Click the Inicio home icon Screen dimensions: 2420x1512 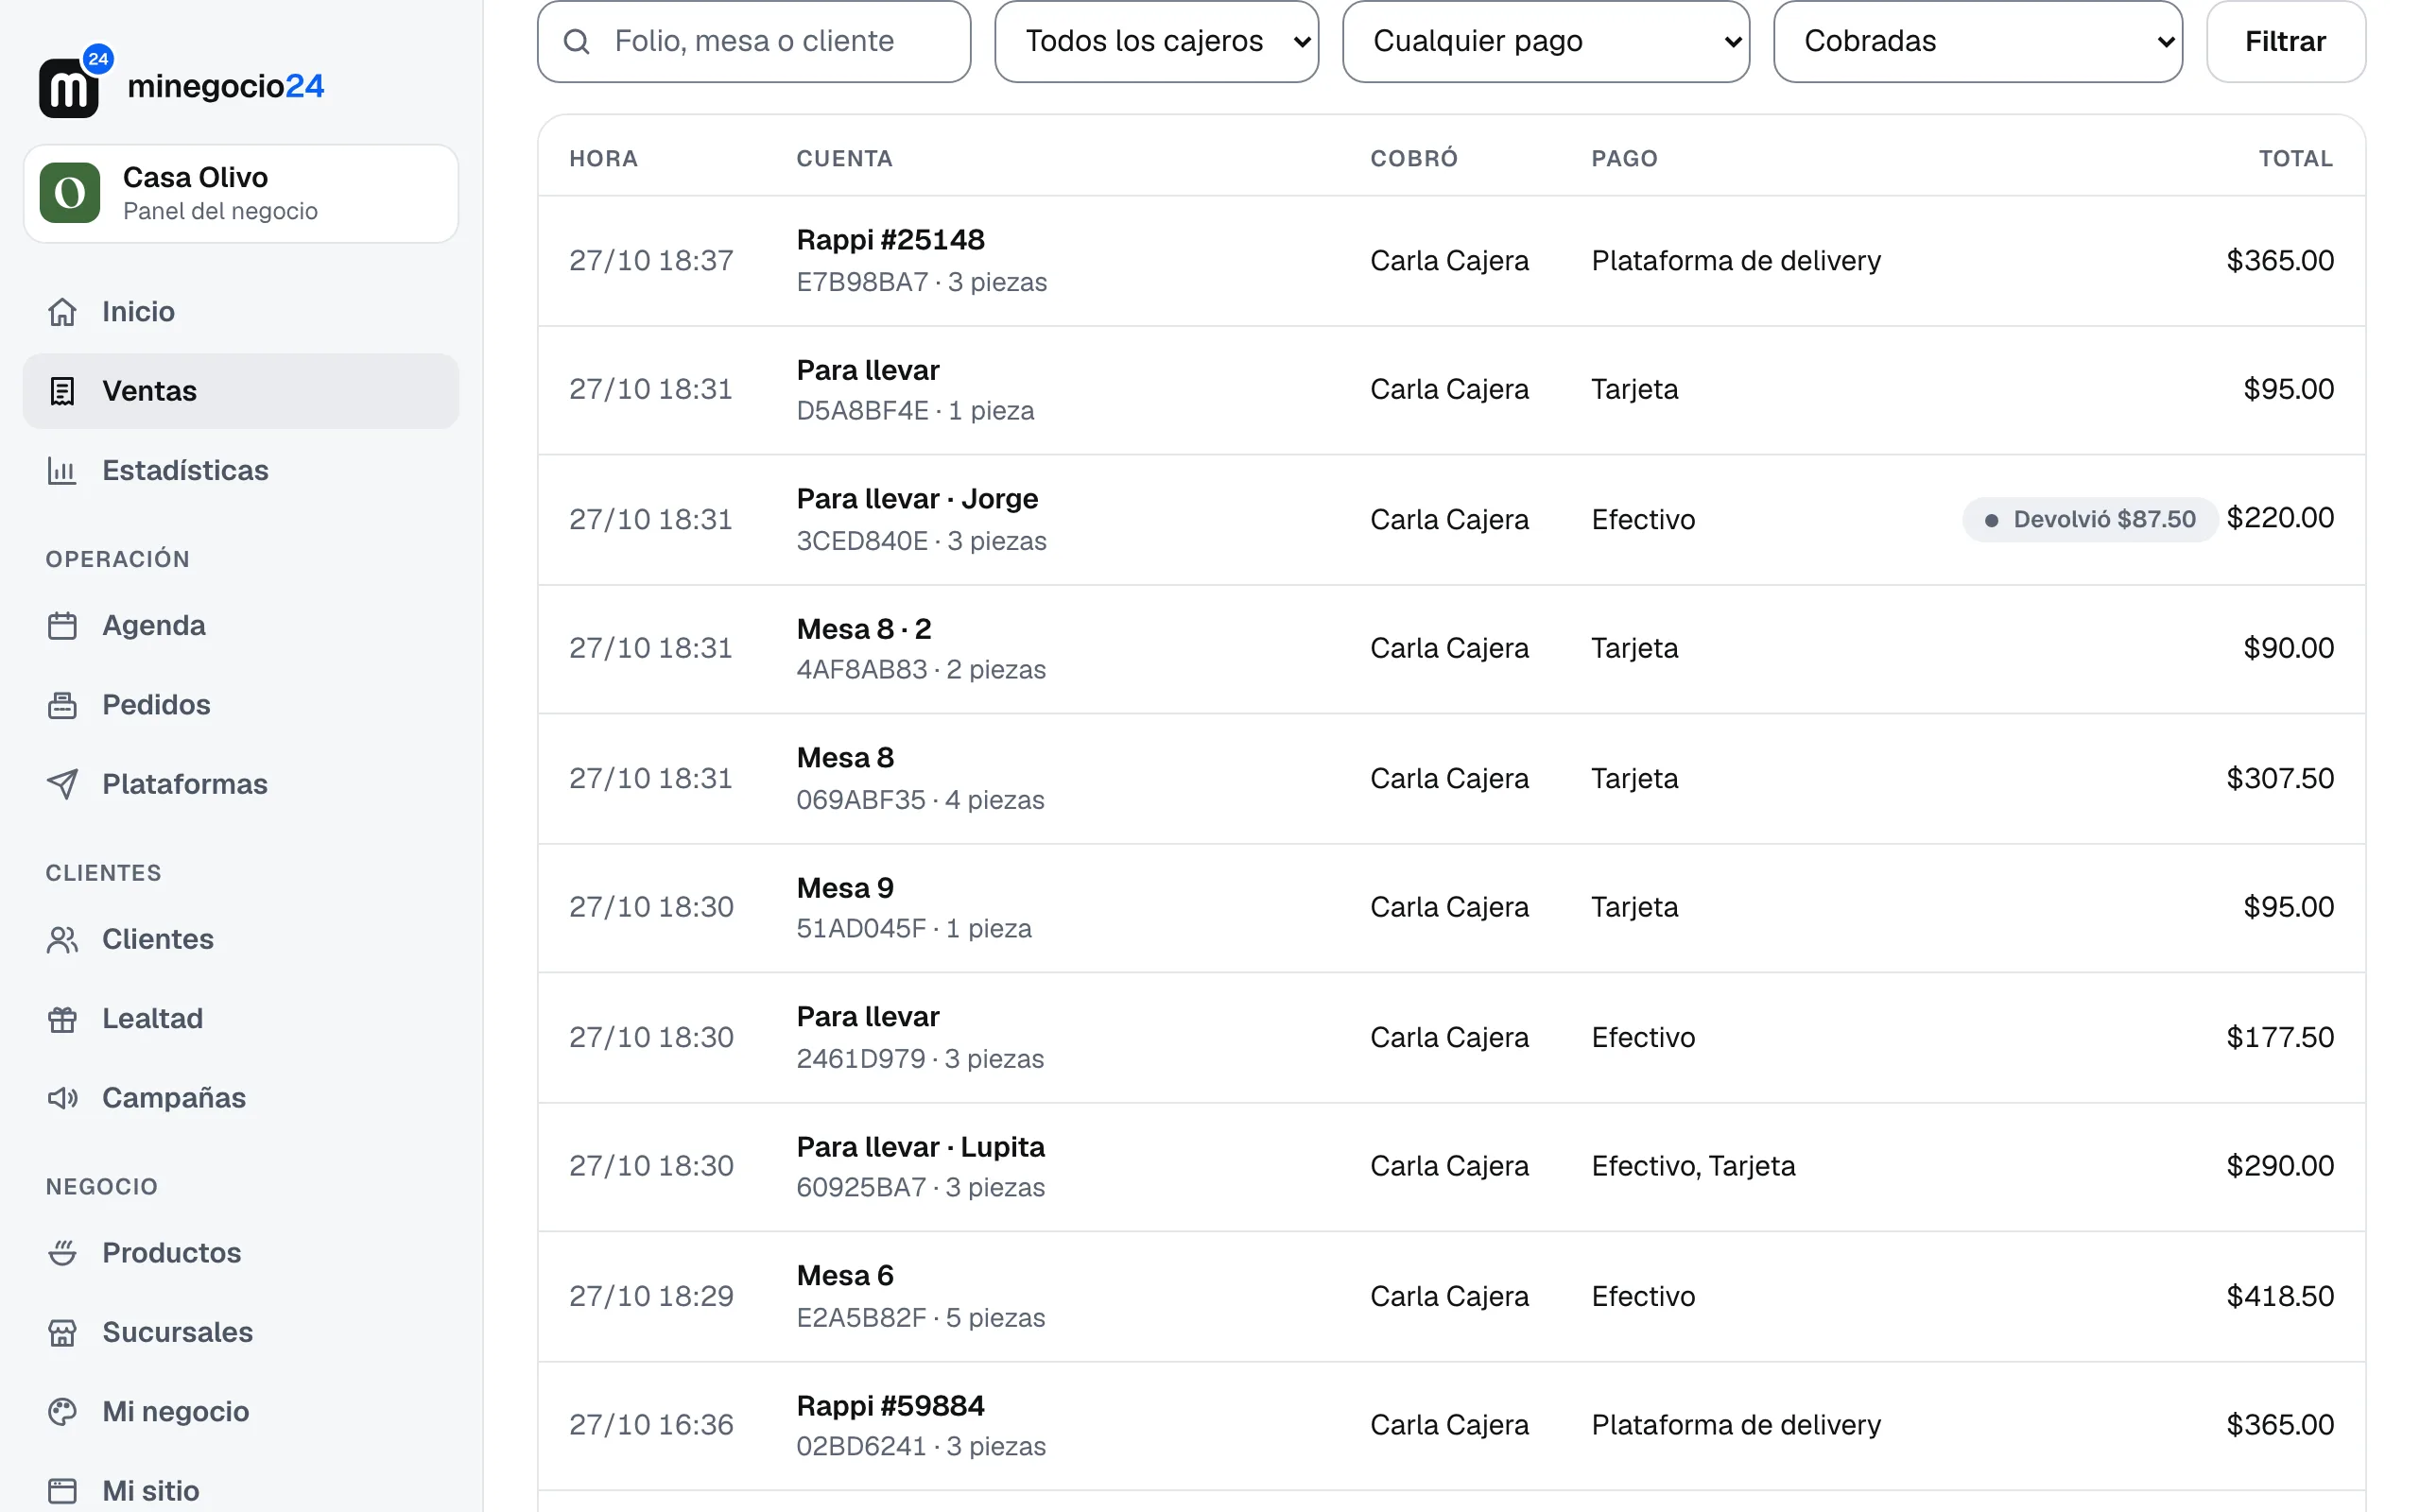coord(62,312)
